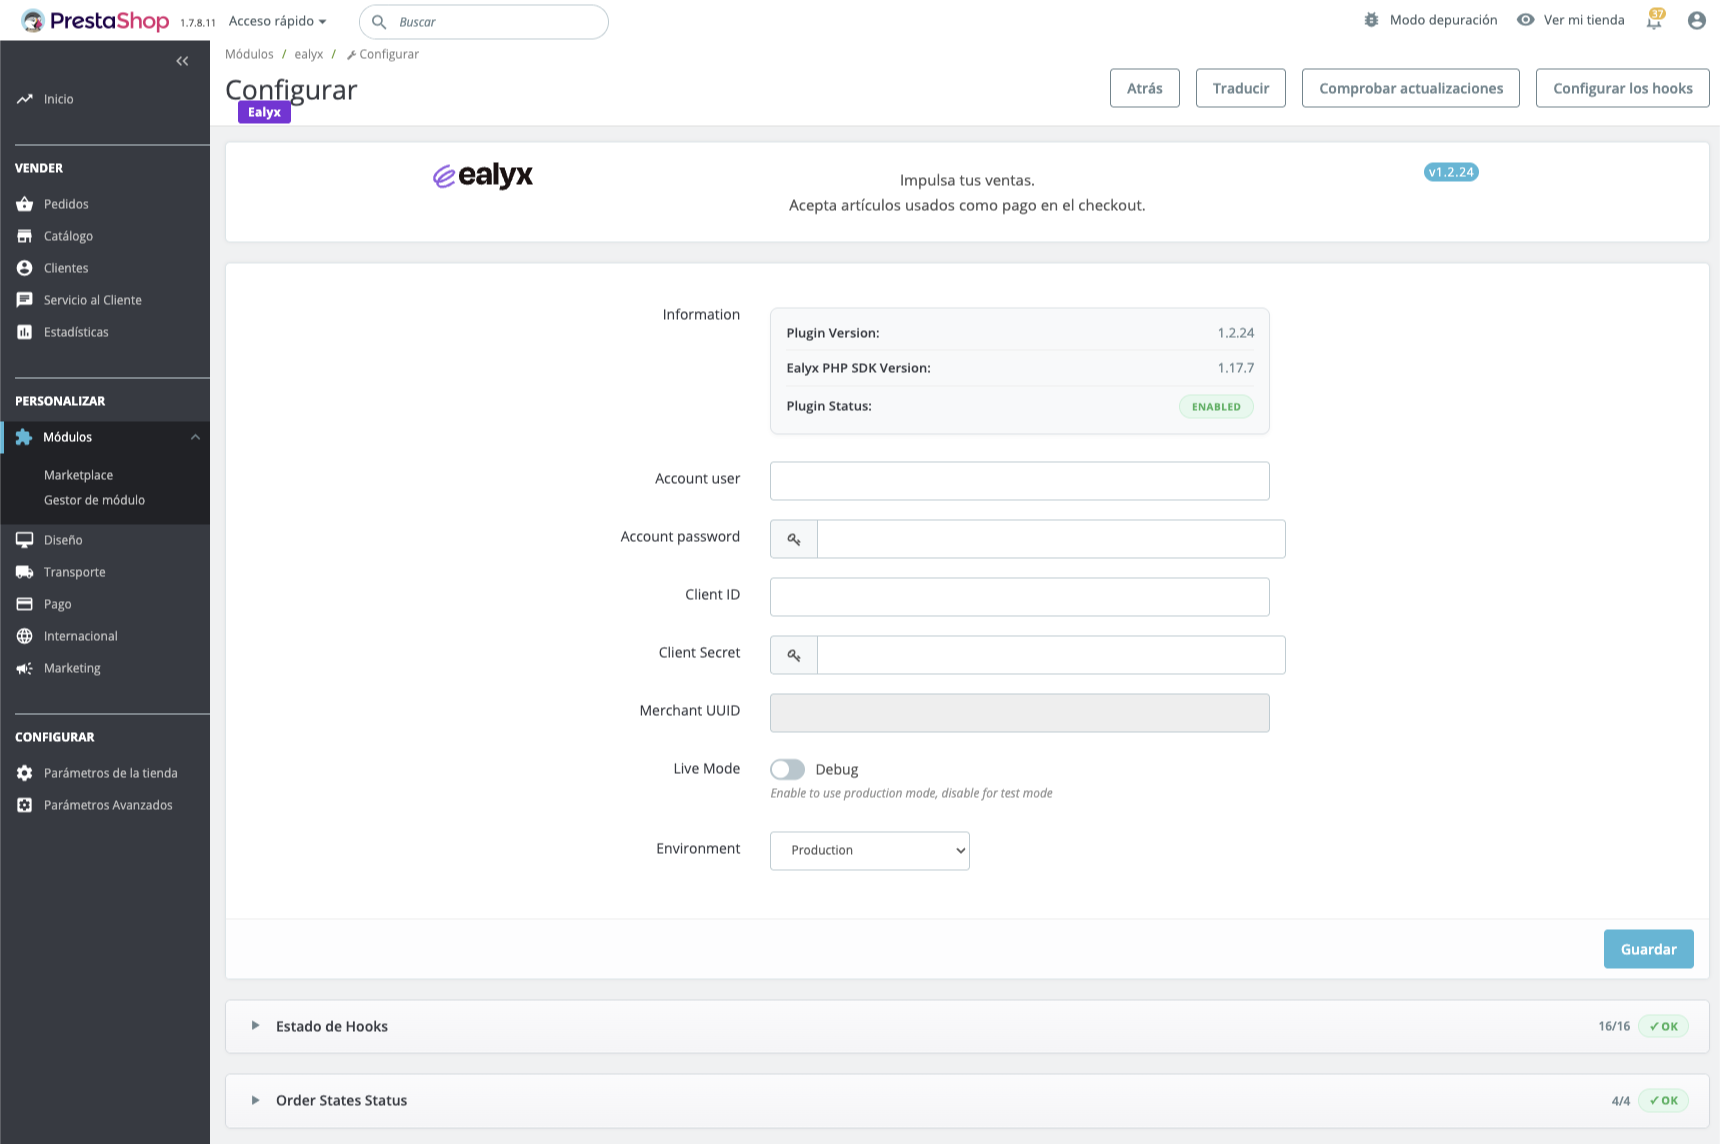
Task: Expand the Estado de Hooks section
Action: pos(331,1026)
